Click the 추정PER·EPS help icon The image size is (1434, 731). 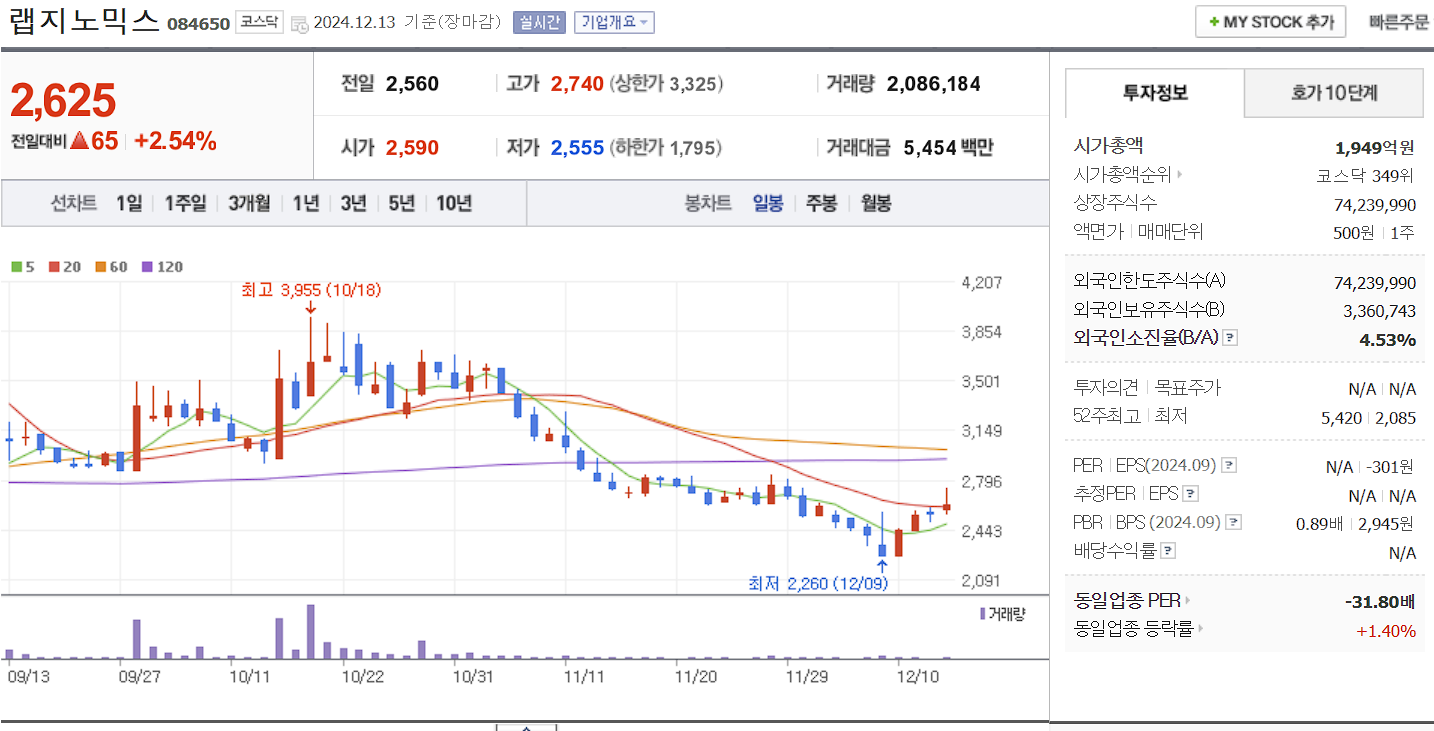click(x=1189, y=494)
